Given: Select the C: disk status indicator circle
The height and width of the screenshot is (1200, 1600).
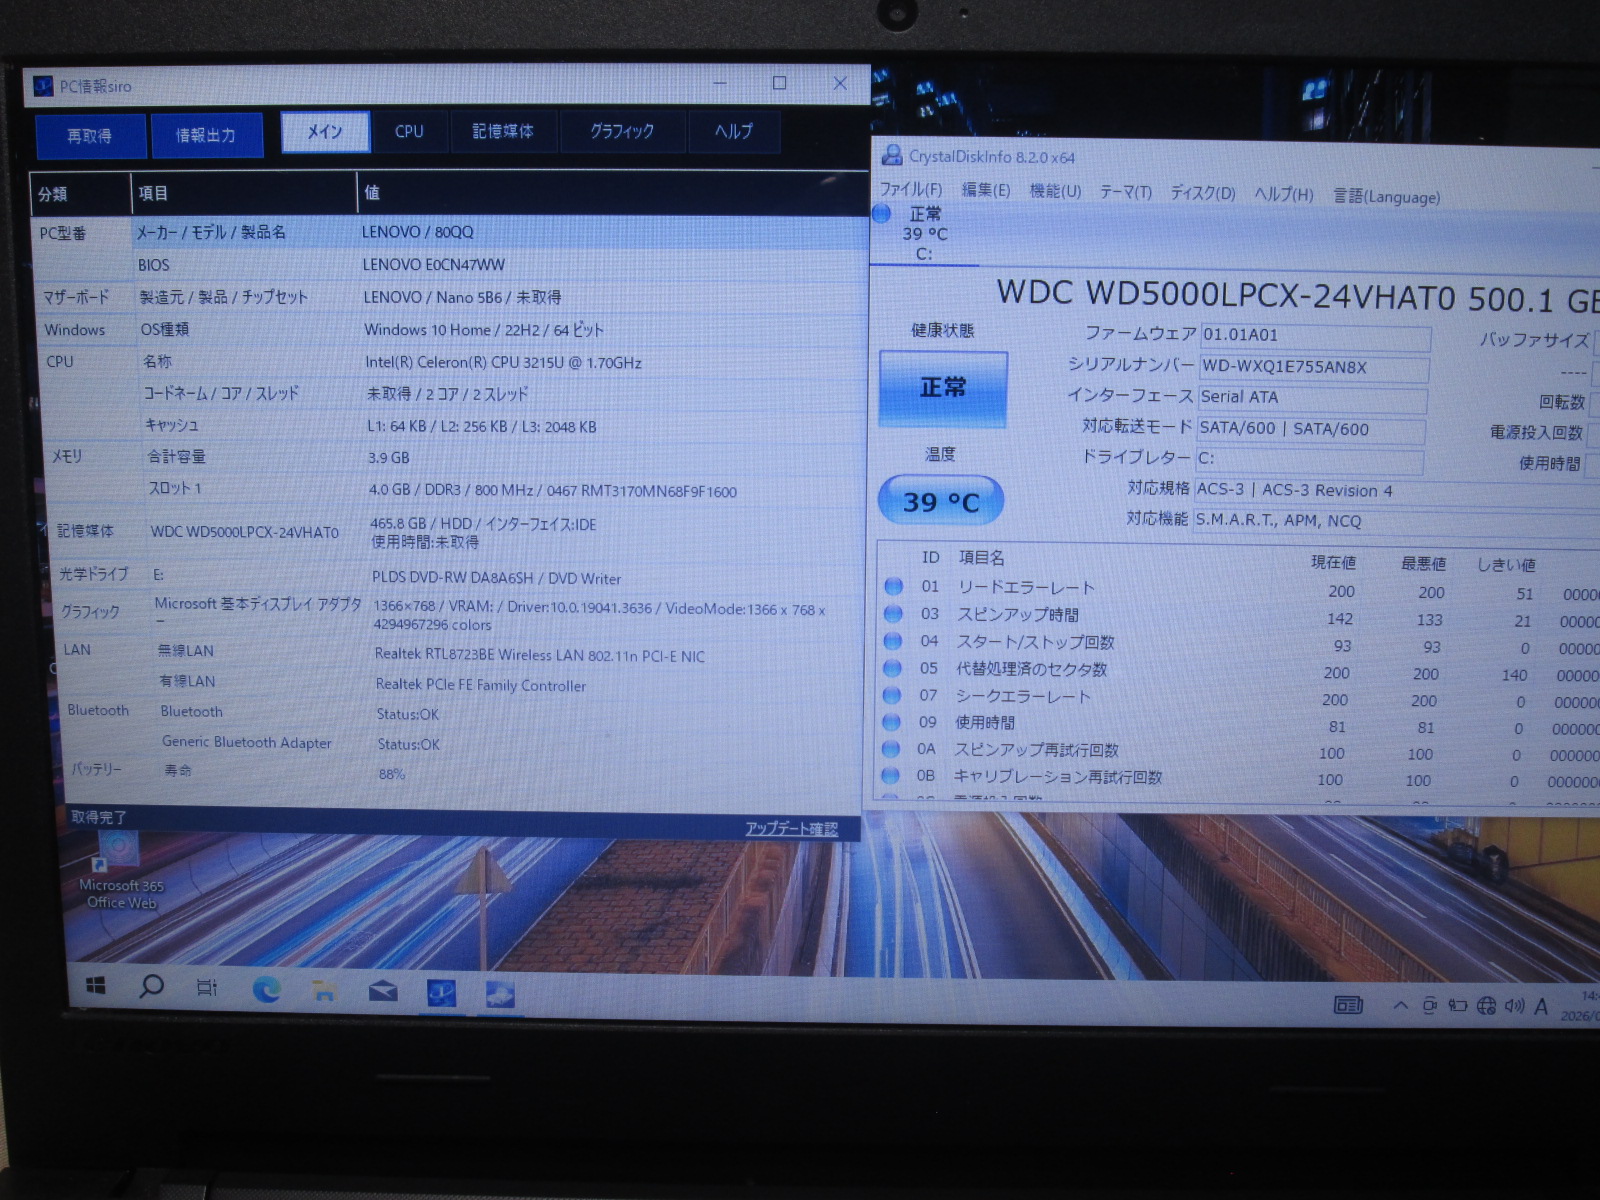Looking at the screenshot, I should point(882,213).
